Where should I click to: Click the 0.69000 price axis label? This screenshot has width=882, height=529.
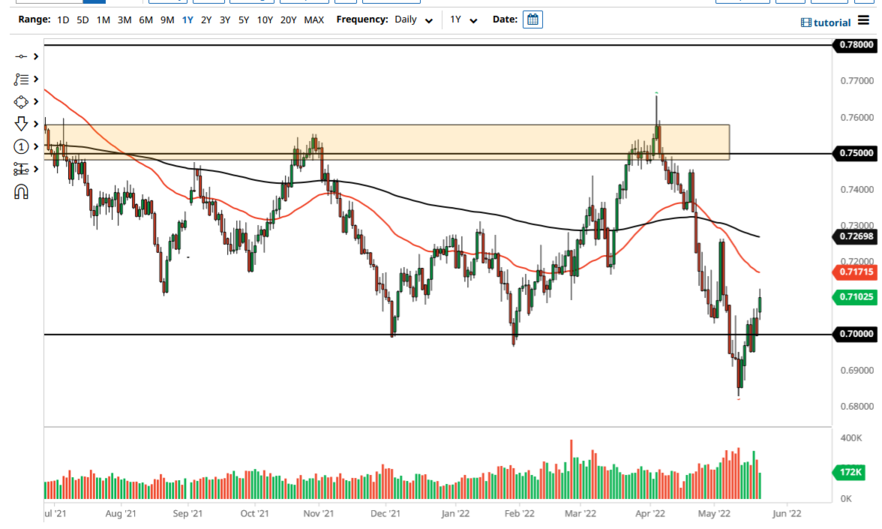pyautogui.click(x=857, y=370)
